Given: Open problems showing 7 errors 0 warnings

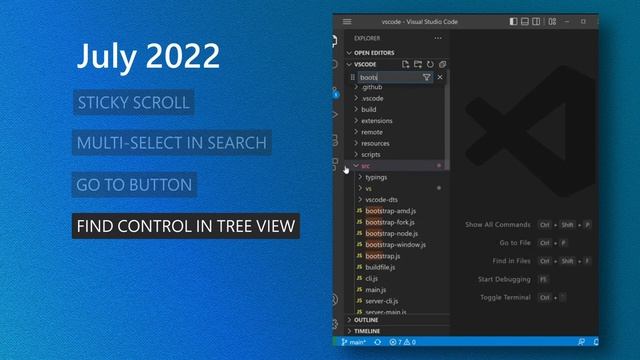Looking at the screenshot, I should [402, 342].
